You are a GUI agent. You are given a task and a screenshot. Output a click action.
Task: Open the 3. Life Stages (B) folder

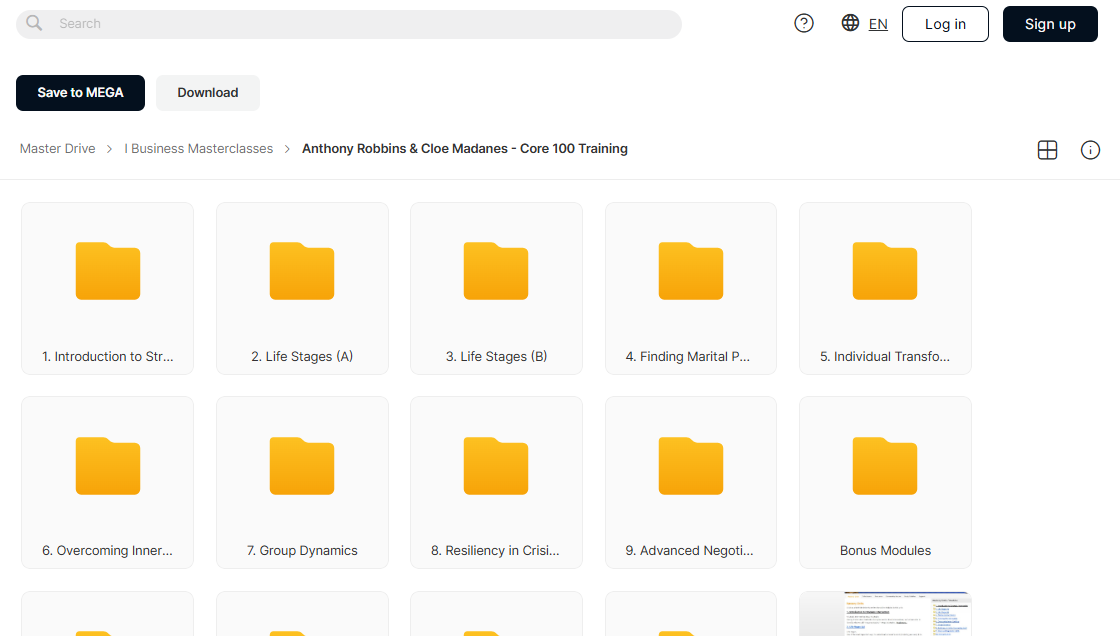tap(496, 289)
